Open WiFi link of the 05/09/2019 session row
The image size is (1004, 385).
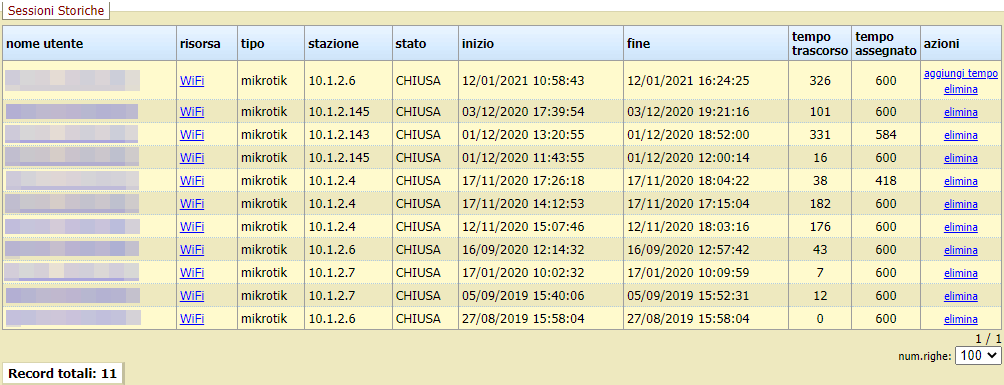(192, 296)
